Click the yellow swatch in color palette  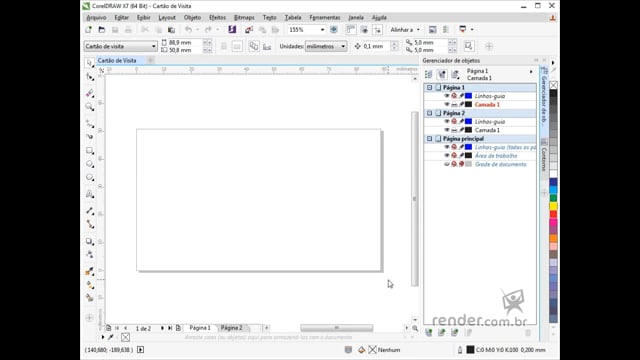point(553,206)
